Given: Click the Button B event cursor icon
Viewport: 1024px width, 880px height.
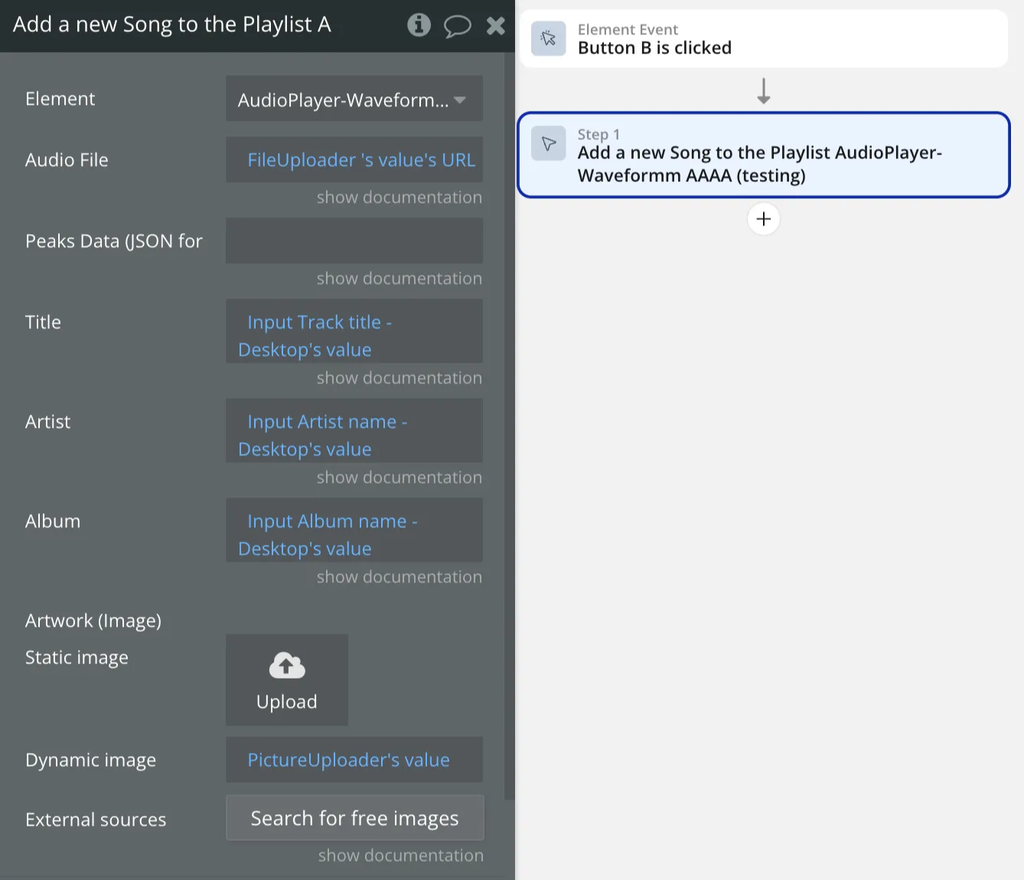Looking at the screenshot, I should click(x=548, y=39).
